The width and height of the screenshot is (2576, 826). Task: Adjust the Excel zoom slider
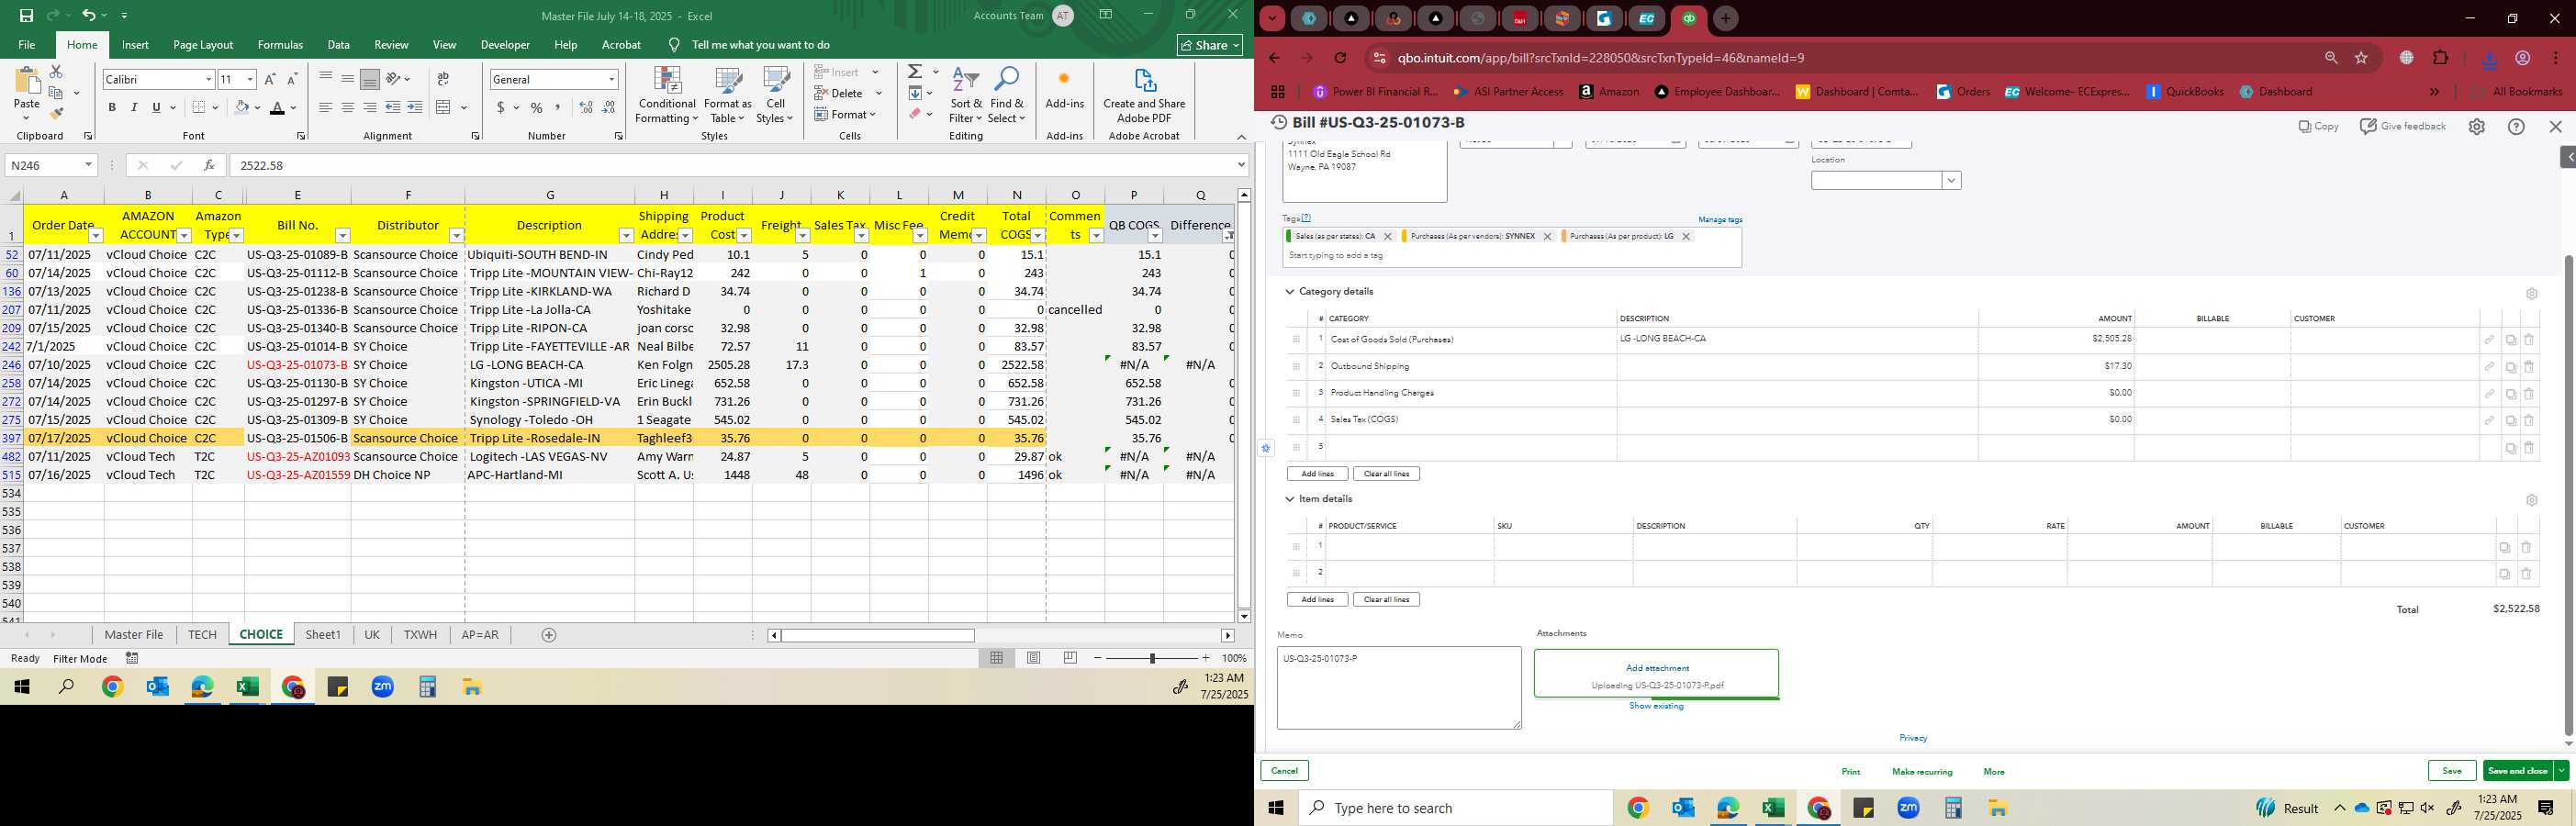point(1152,658)
